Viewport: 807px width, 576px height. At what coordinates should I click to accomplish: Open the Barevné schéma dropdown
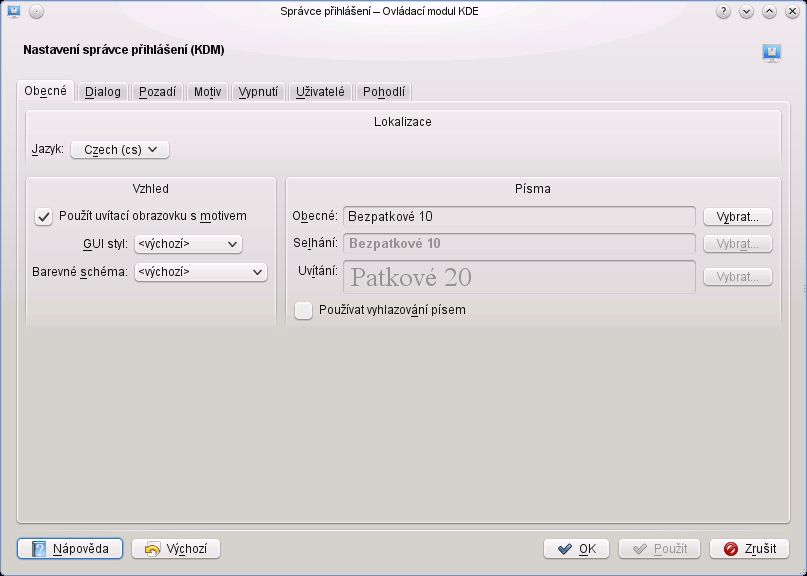pyautogui.click(x=201, y=272)
